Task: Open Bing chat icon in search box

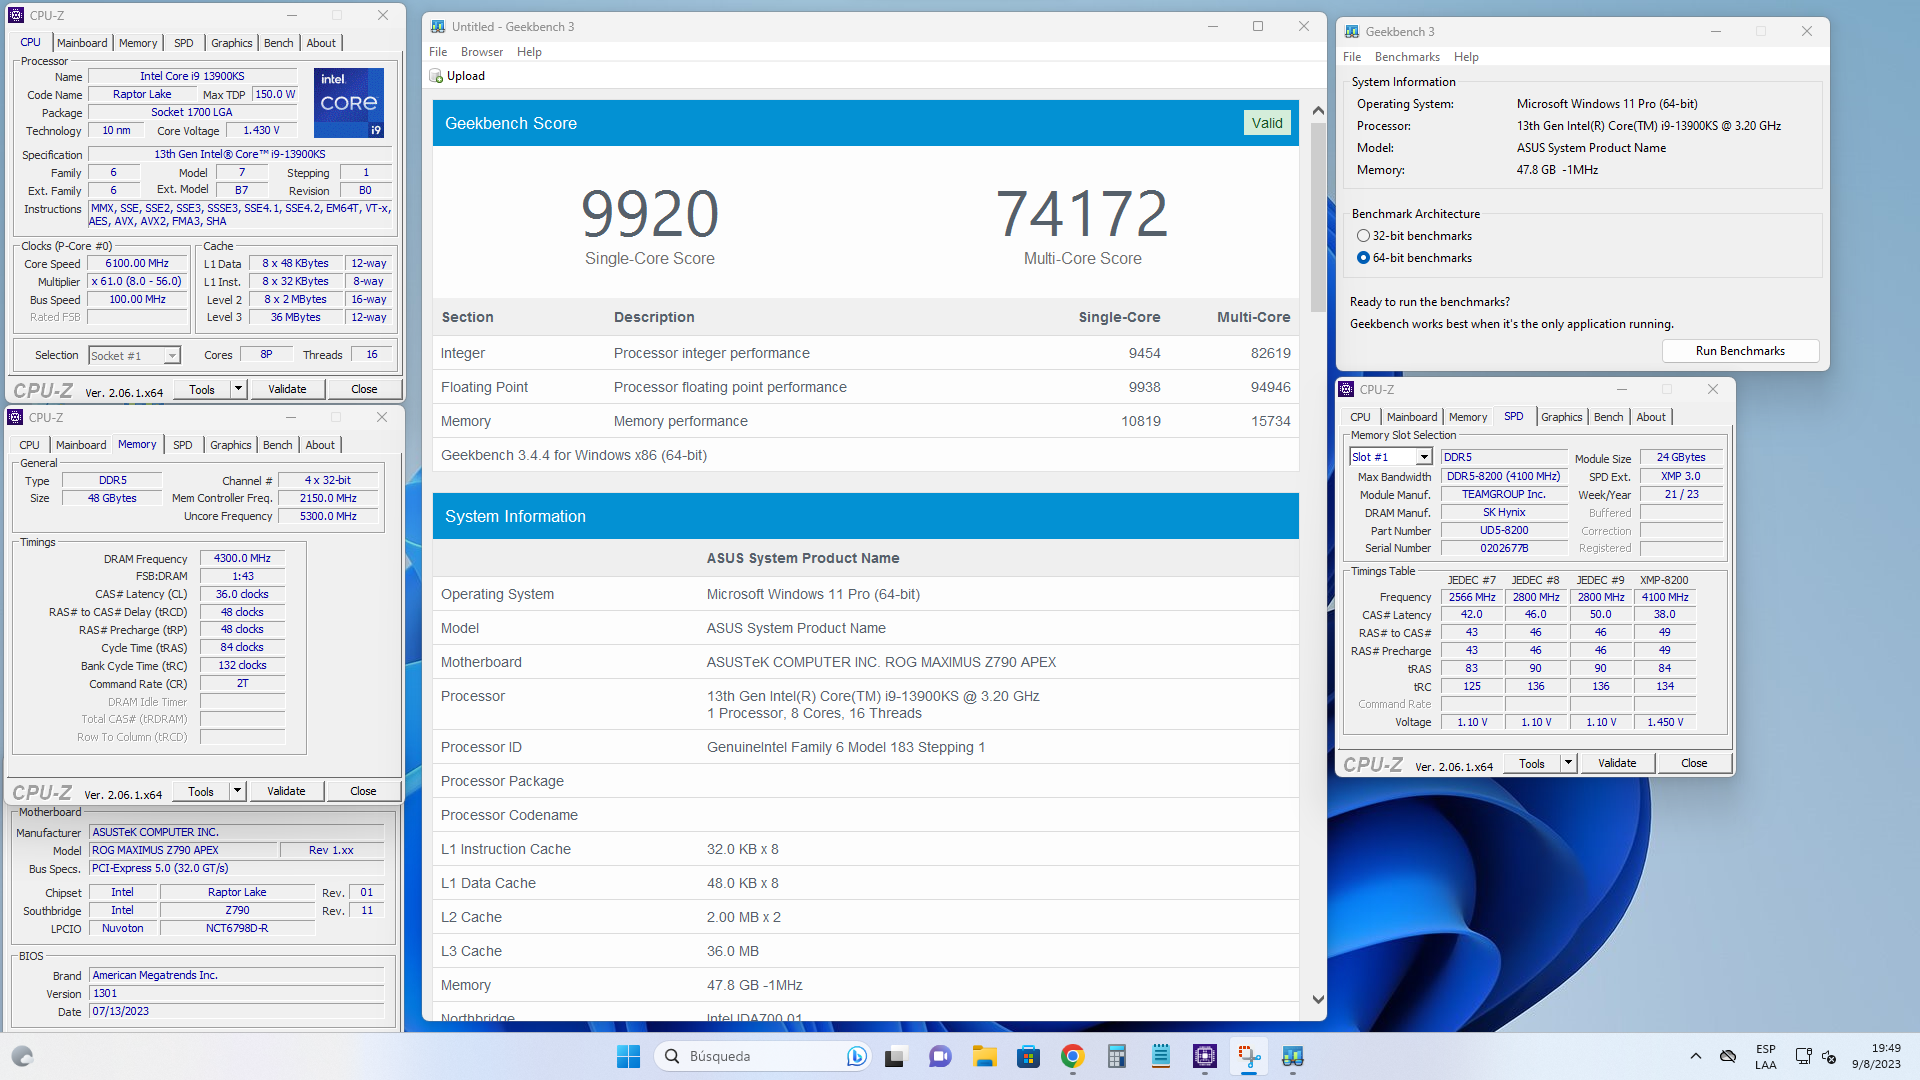Action: (856, 1056)
